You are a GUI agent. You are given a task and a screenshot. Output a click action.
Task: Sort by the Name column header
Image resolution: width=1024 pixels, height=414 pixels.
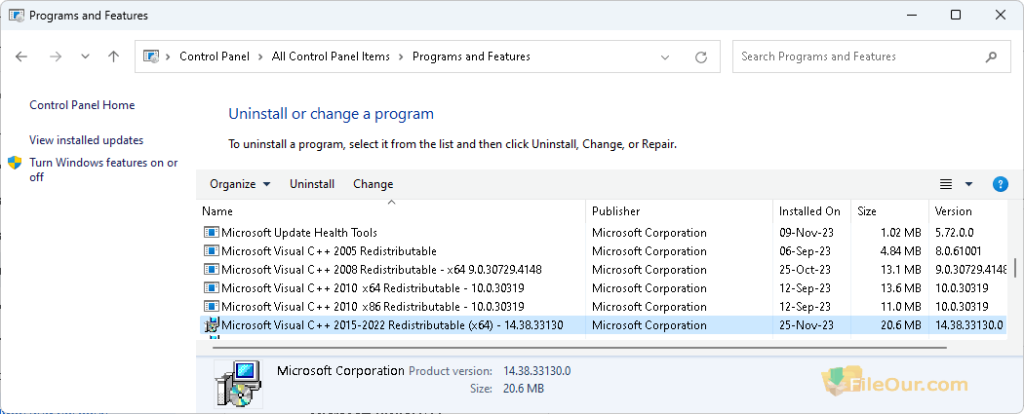(392, 211)
